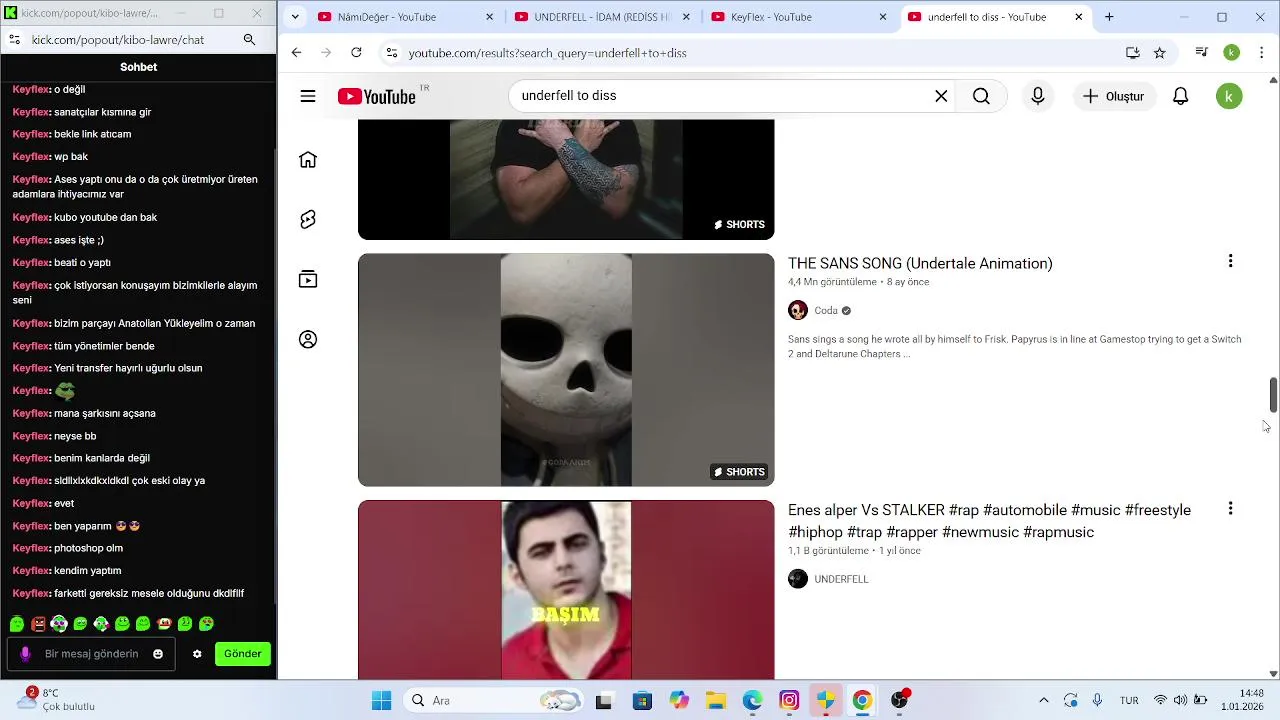This screenshot has width=1280, height=720.
Task: Open the You profile sidebar icon
Action: pos(308,340)
